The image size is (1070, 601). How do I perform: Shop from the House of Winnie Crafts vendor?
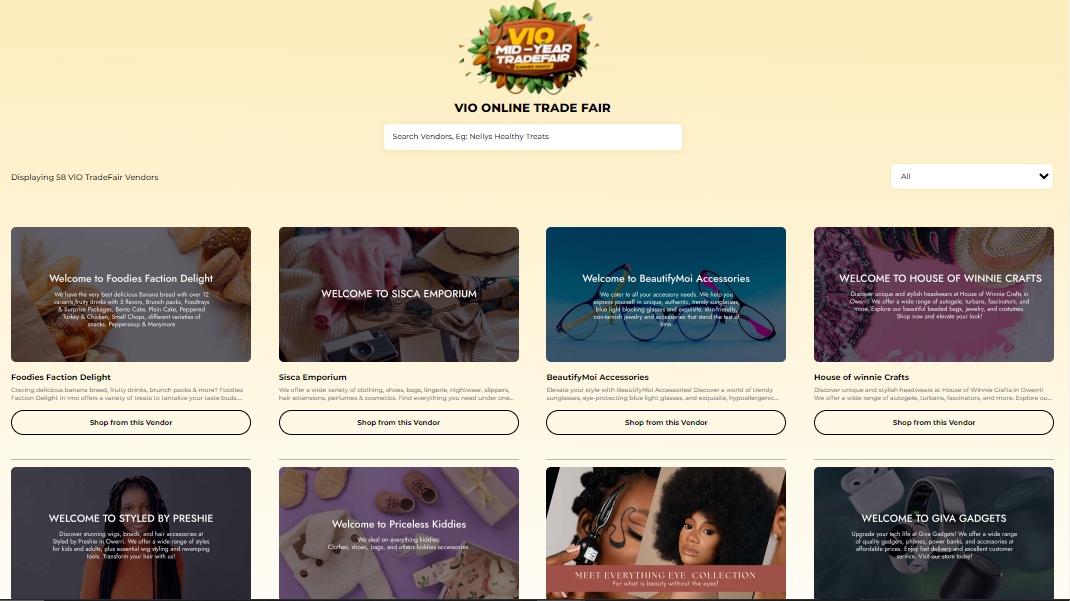(x=934, y=422)
